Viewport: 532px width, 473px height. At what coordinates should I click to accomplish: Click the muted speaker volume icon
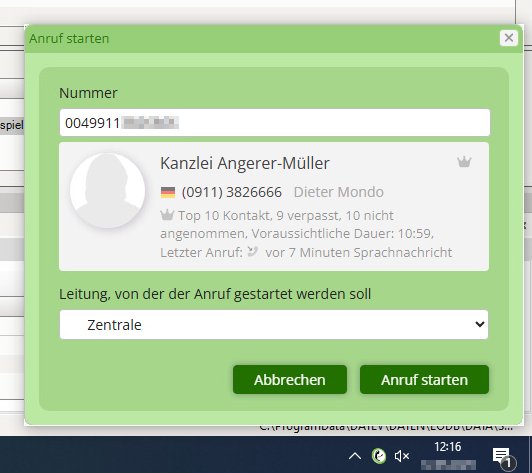tap(402, 456)
